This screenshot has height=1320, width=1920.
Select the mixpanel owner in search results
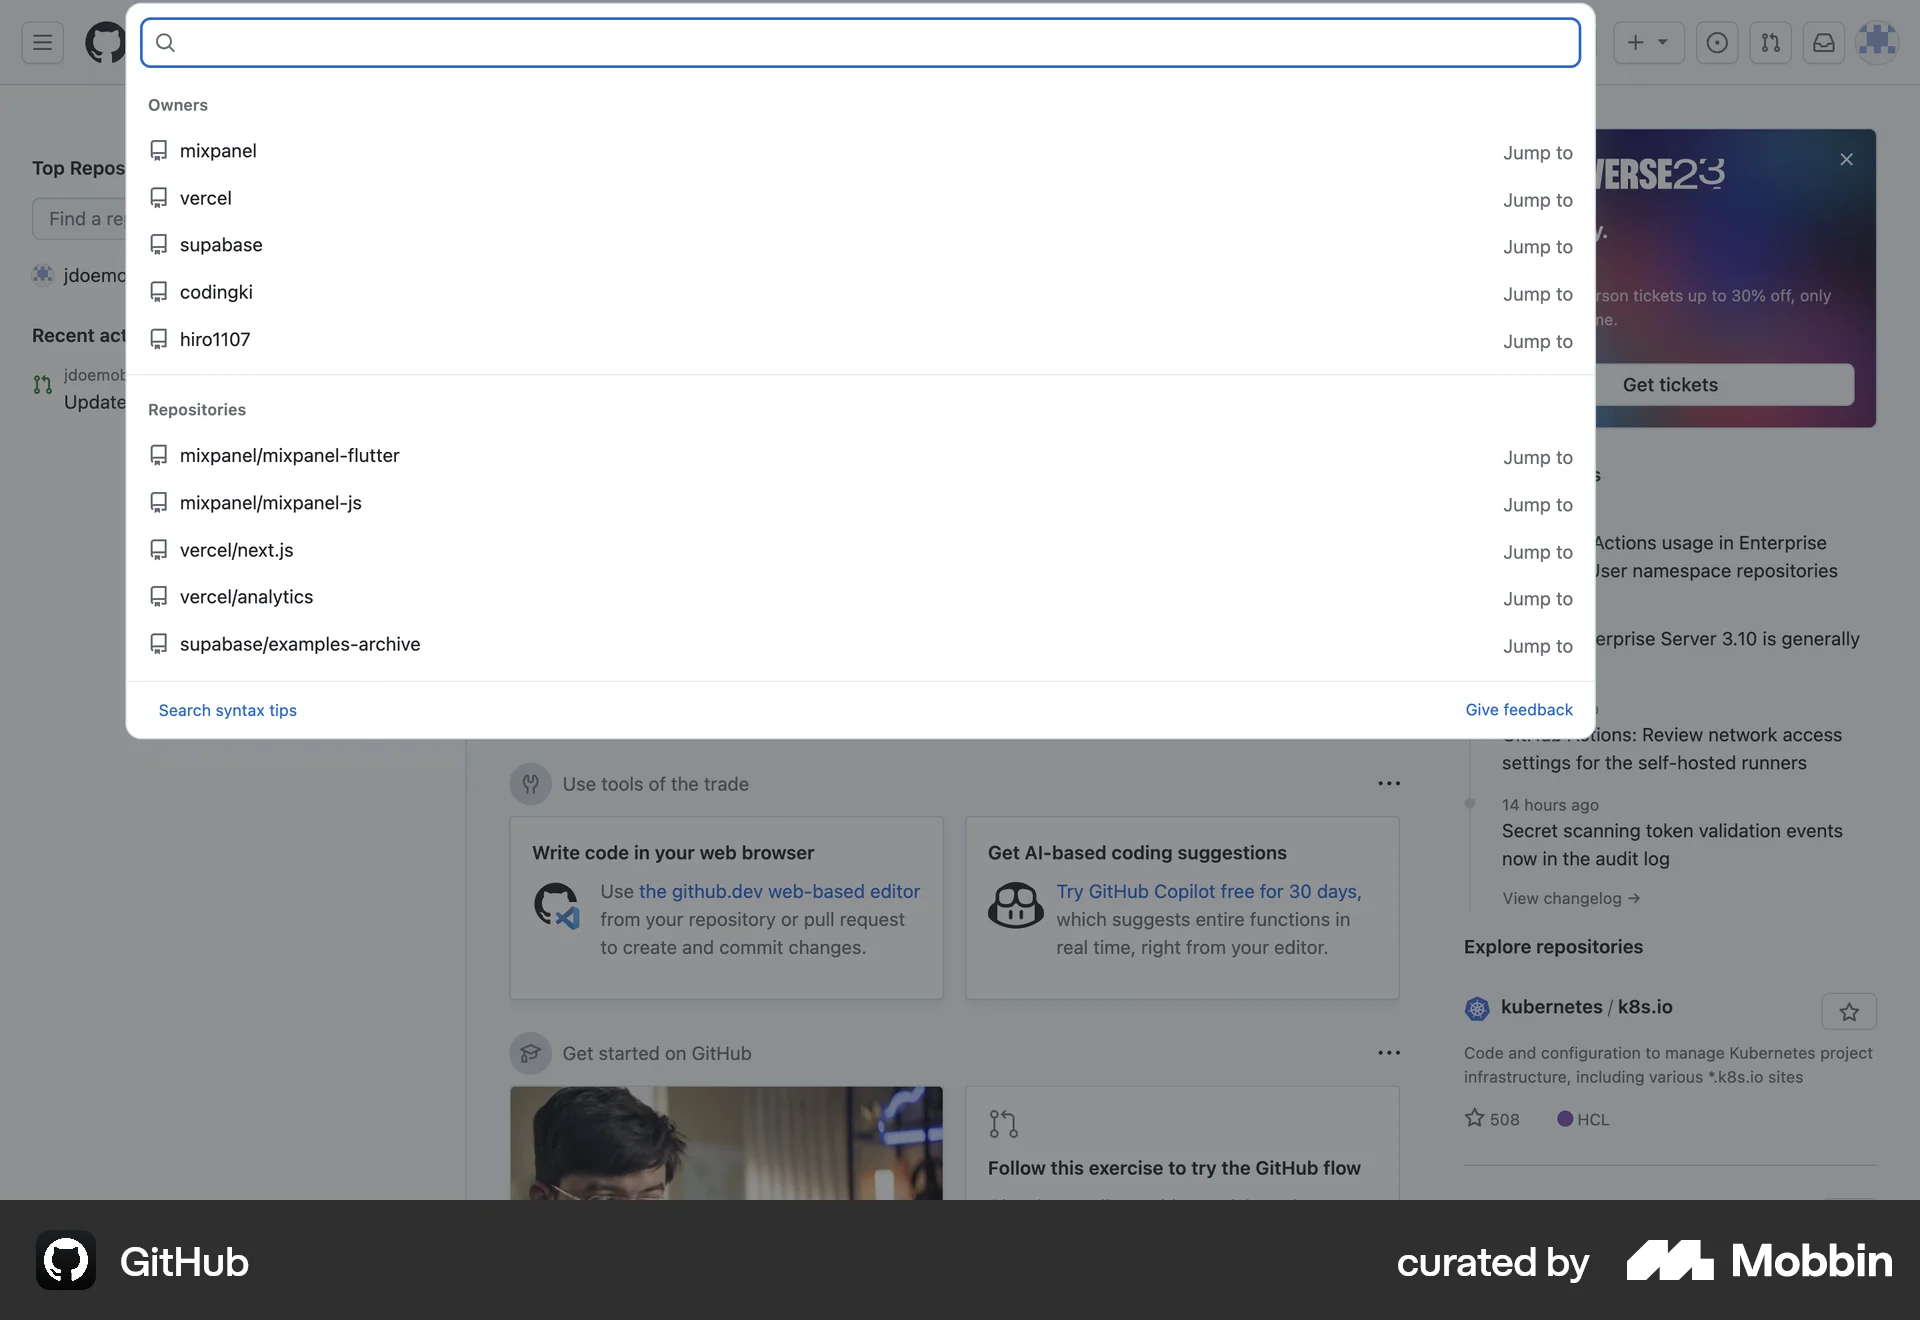pyautogui.click(x=218, y=151)
